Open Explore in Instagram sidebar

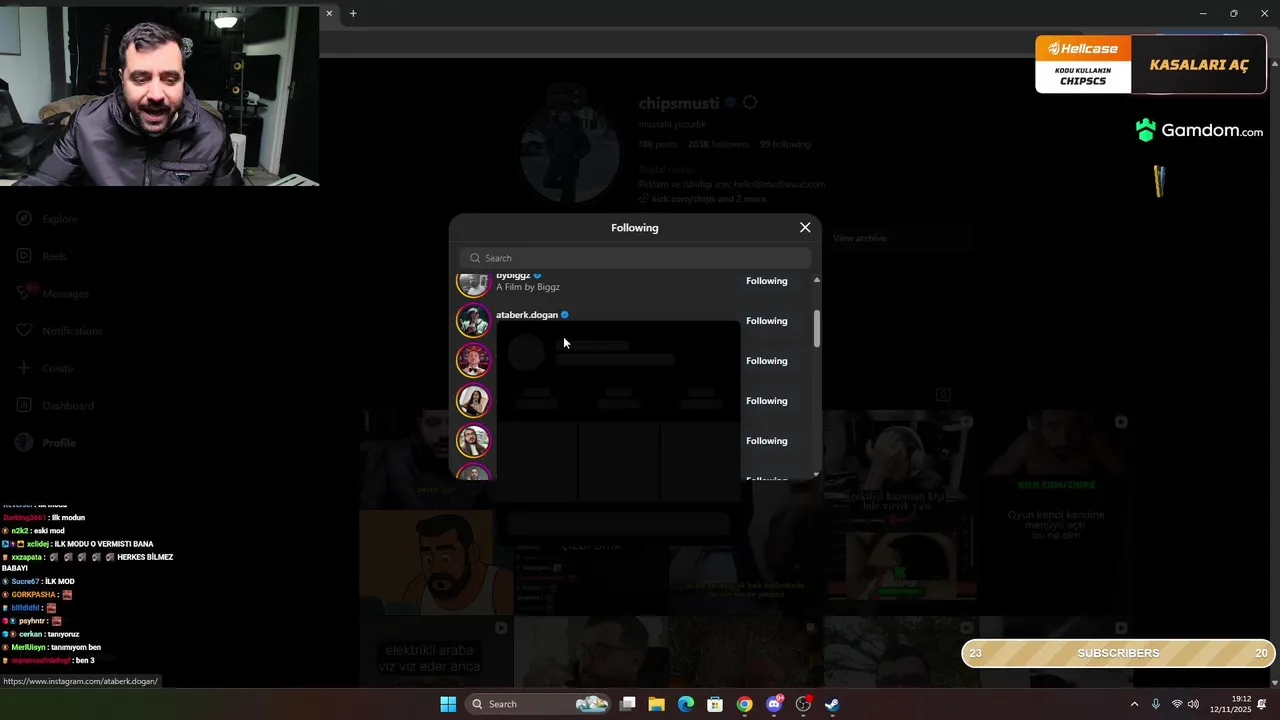pyautogui.click(x=46, y=219)
